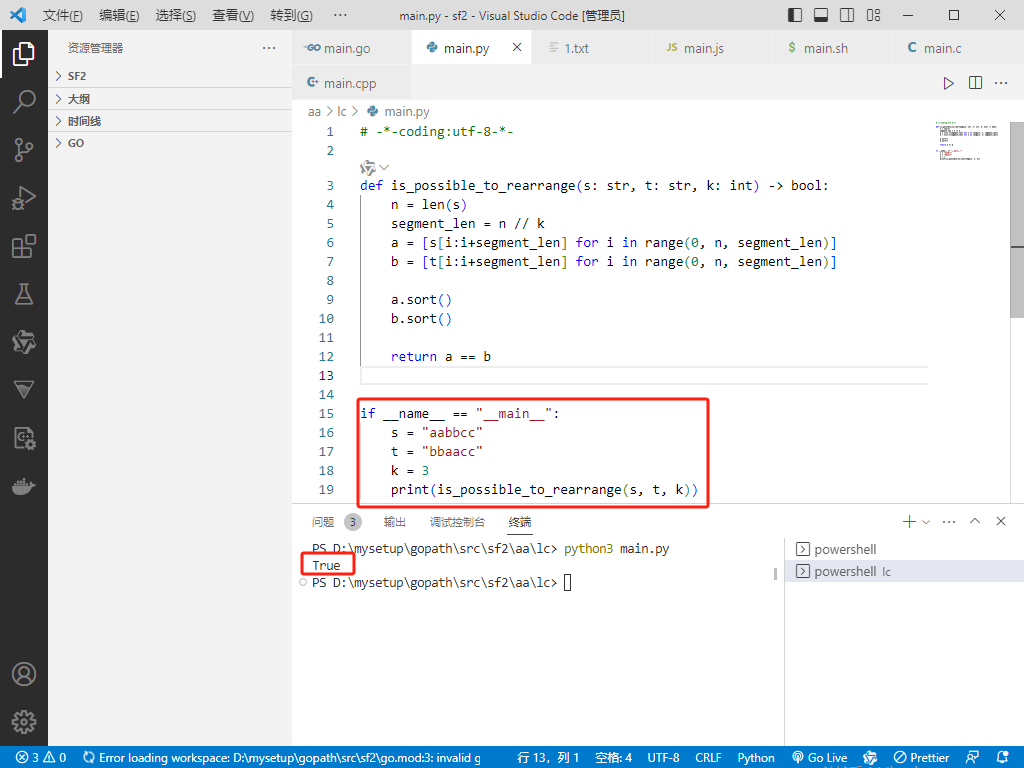Open notifications bell in status bar
The height and width of the screenshot is (768, 1024).
click(x=1002, y=758)
